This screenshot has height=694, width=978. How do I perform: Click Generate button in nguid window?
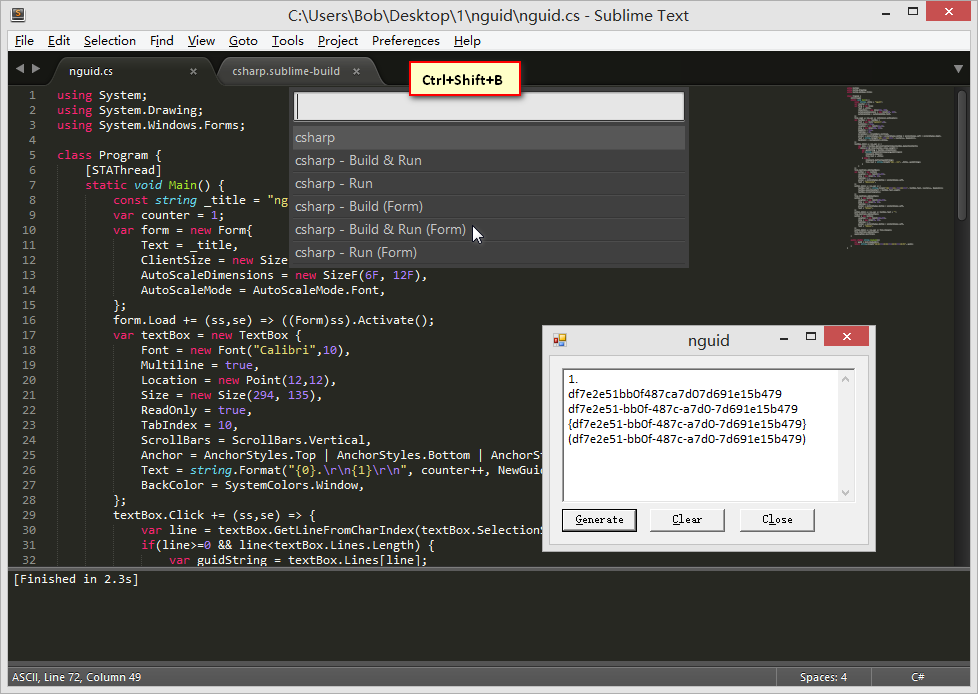[x=599, y=519]
